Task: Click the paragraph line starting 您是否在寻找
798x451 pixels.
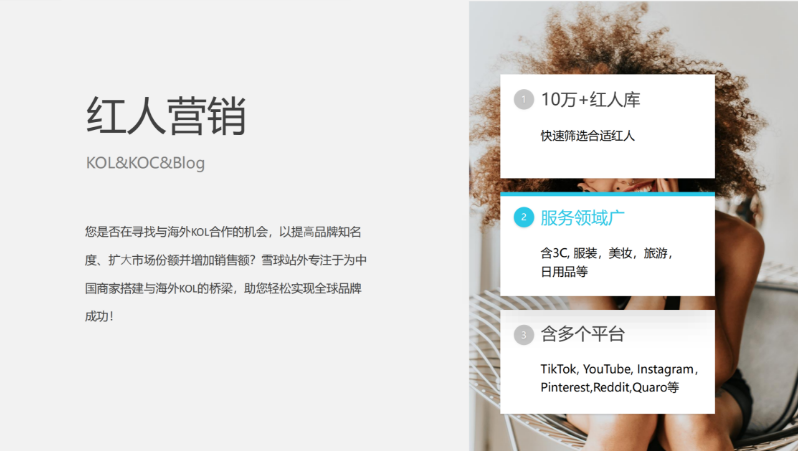Action: [223, 232]
